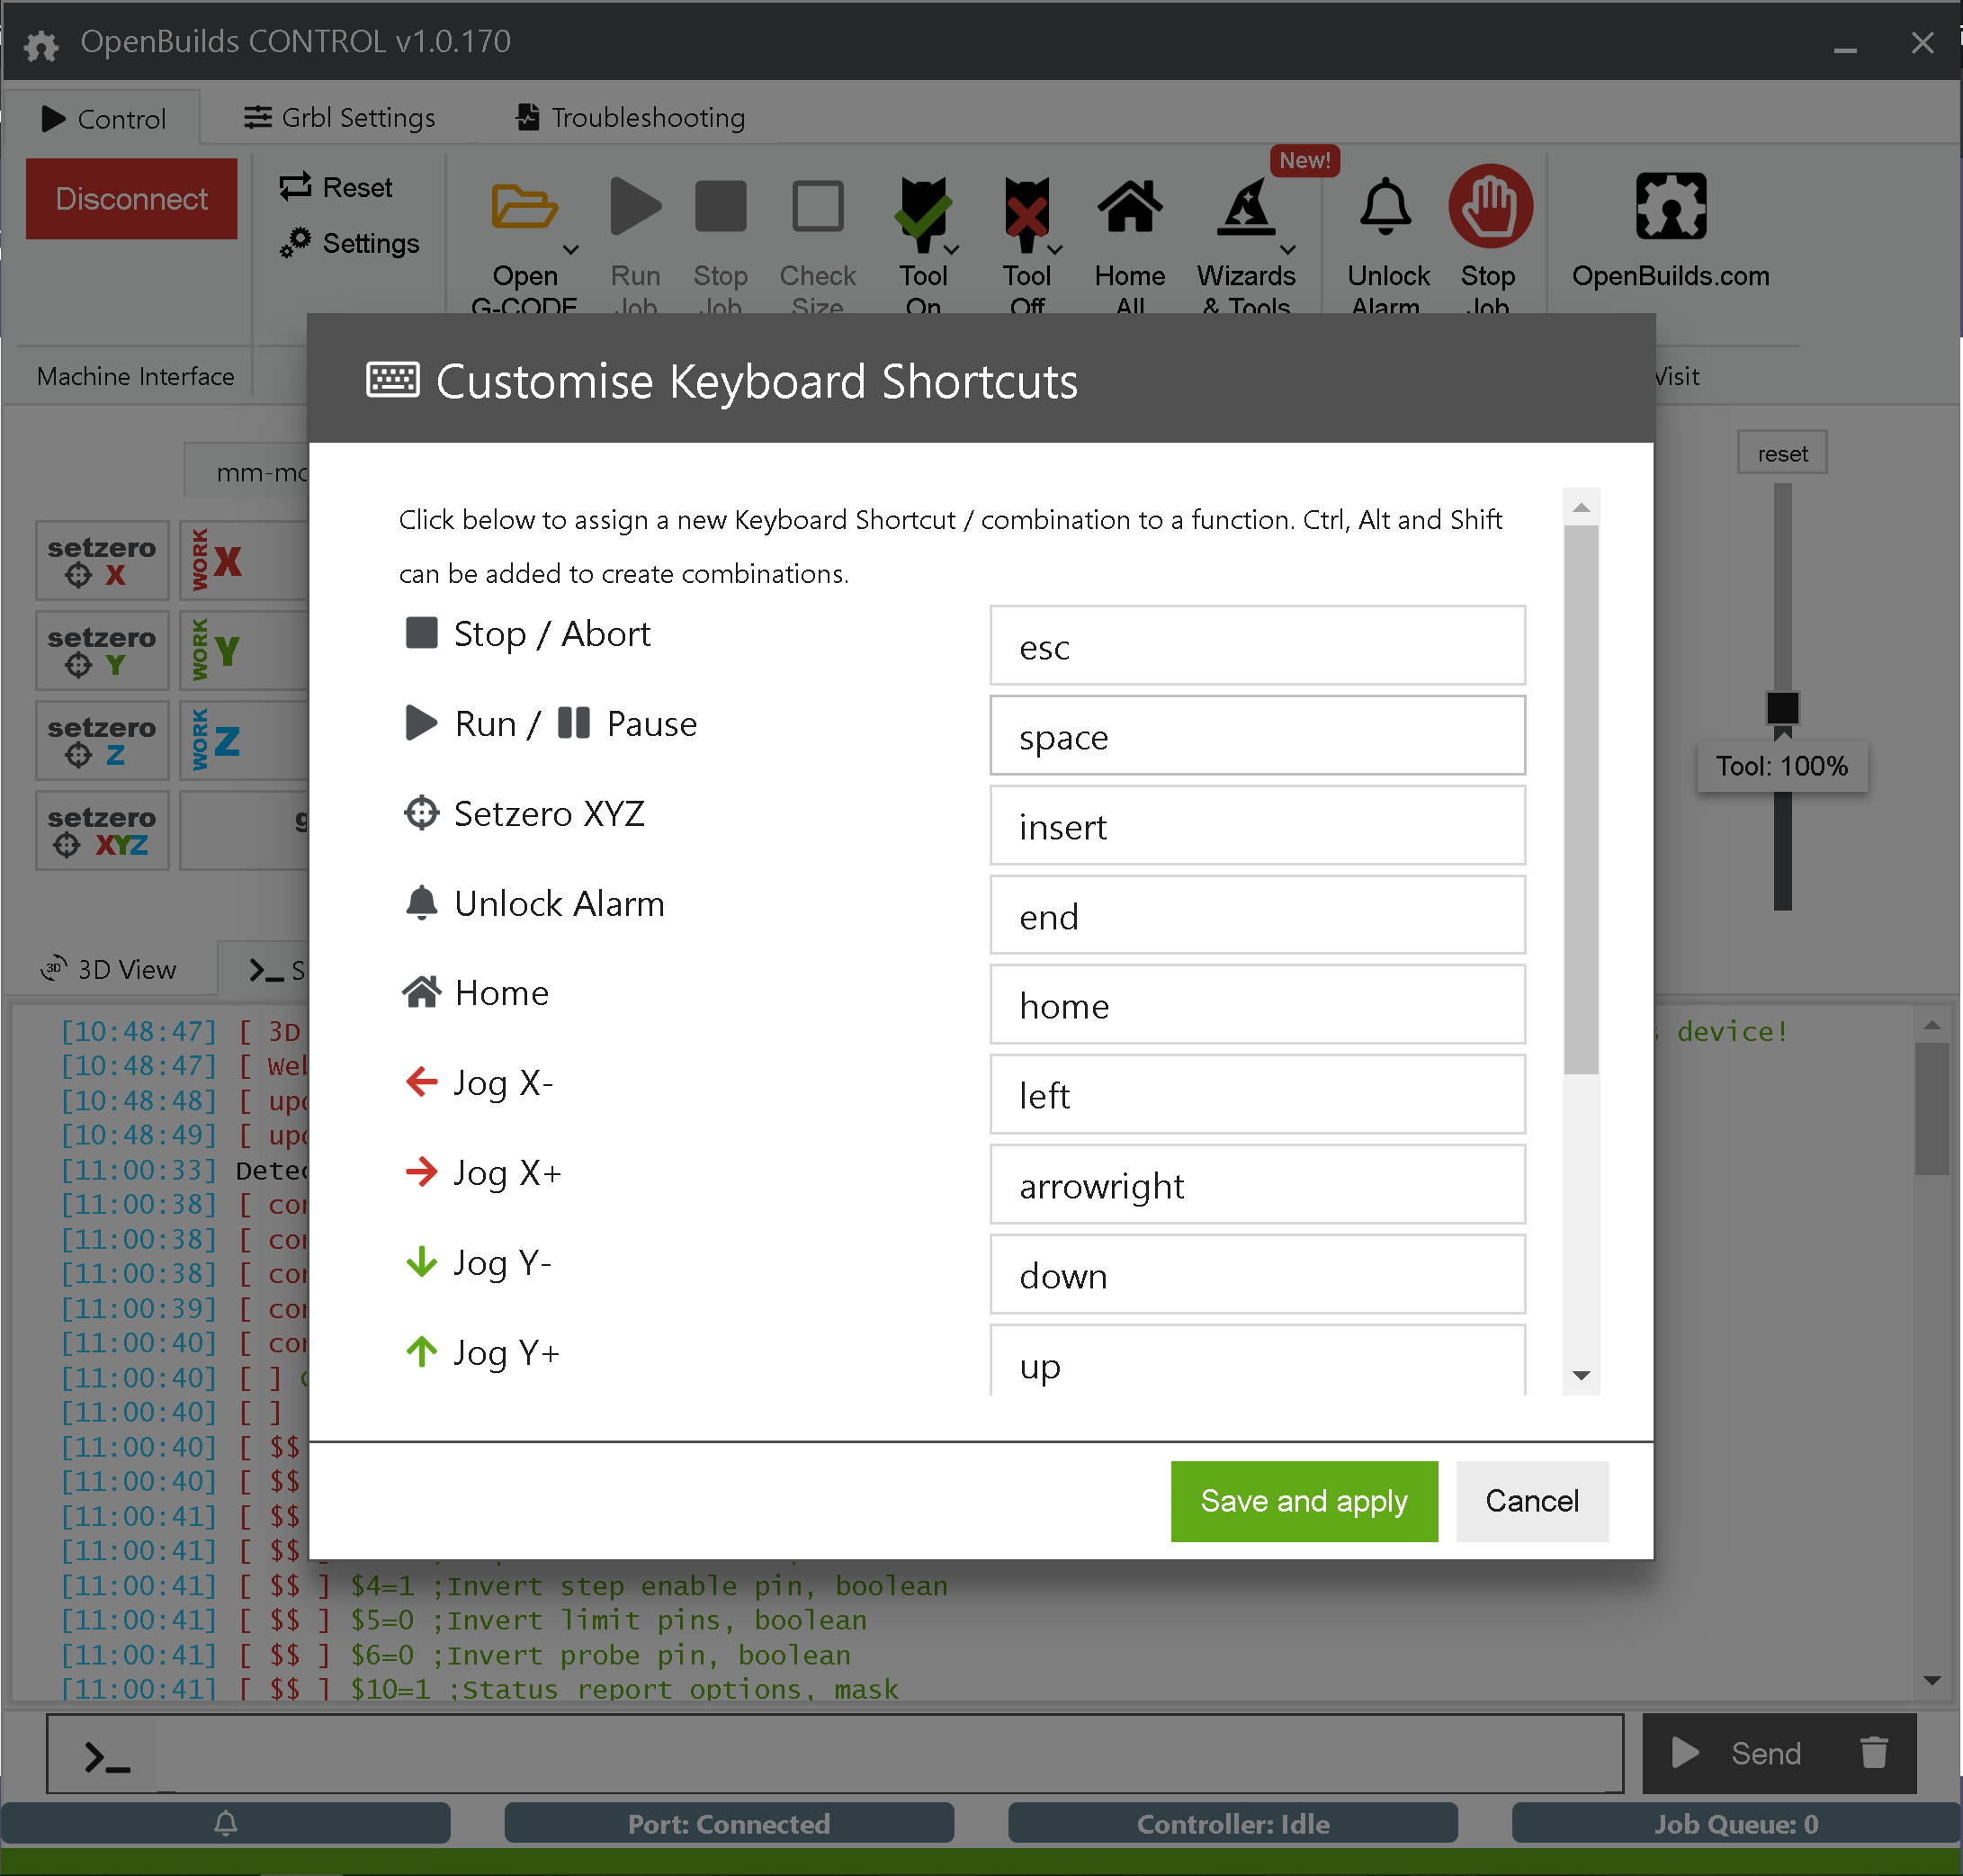Click the Jog X- shortcut field
1963x1876 pixels.
tap(1256, 1094)
